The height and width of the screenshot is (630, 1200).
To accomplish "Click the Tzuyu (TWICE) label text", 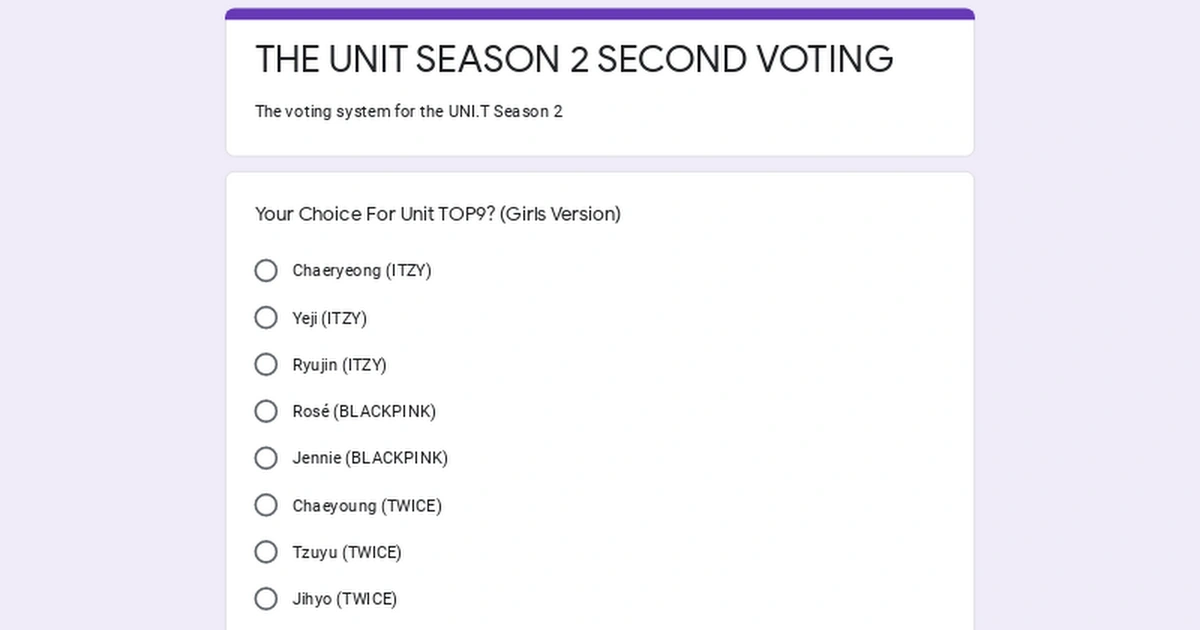I will point(347,551).
